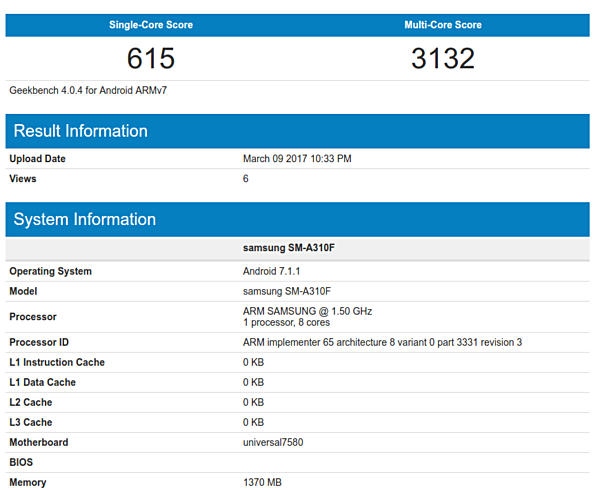Click the Multi-Core Score header
The height and width of the screenshot is (490, 600).
(442, 25)
